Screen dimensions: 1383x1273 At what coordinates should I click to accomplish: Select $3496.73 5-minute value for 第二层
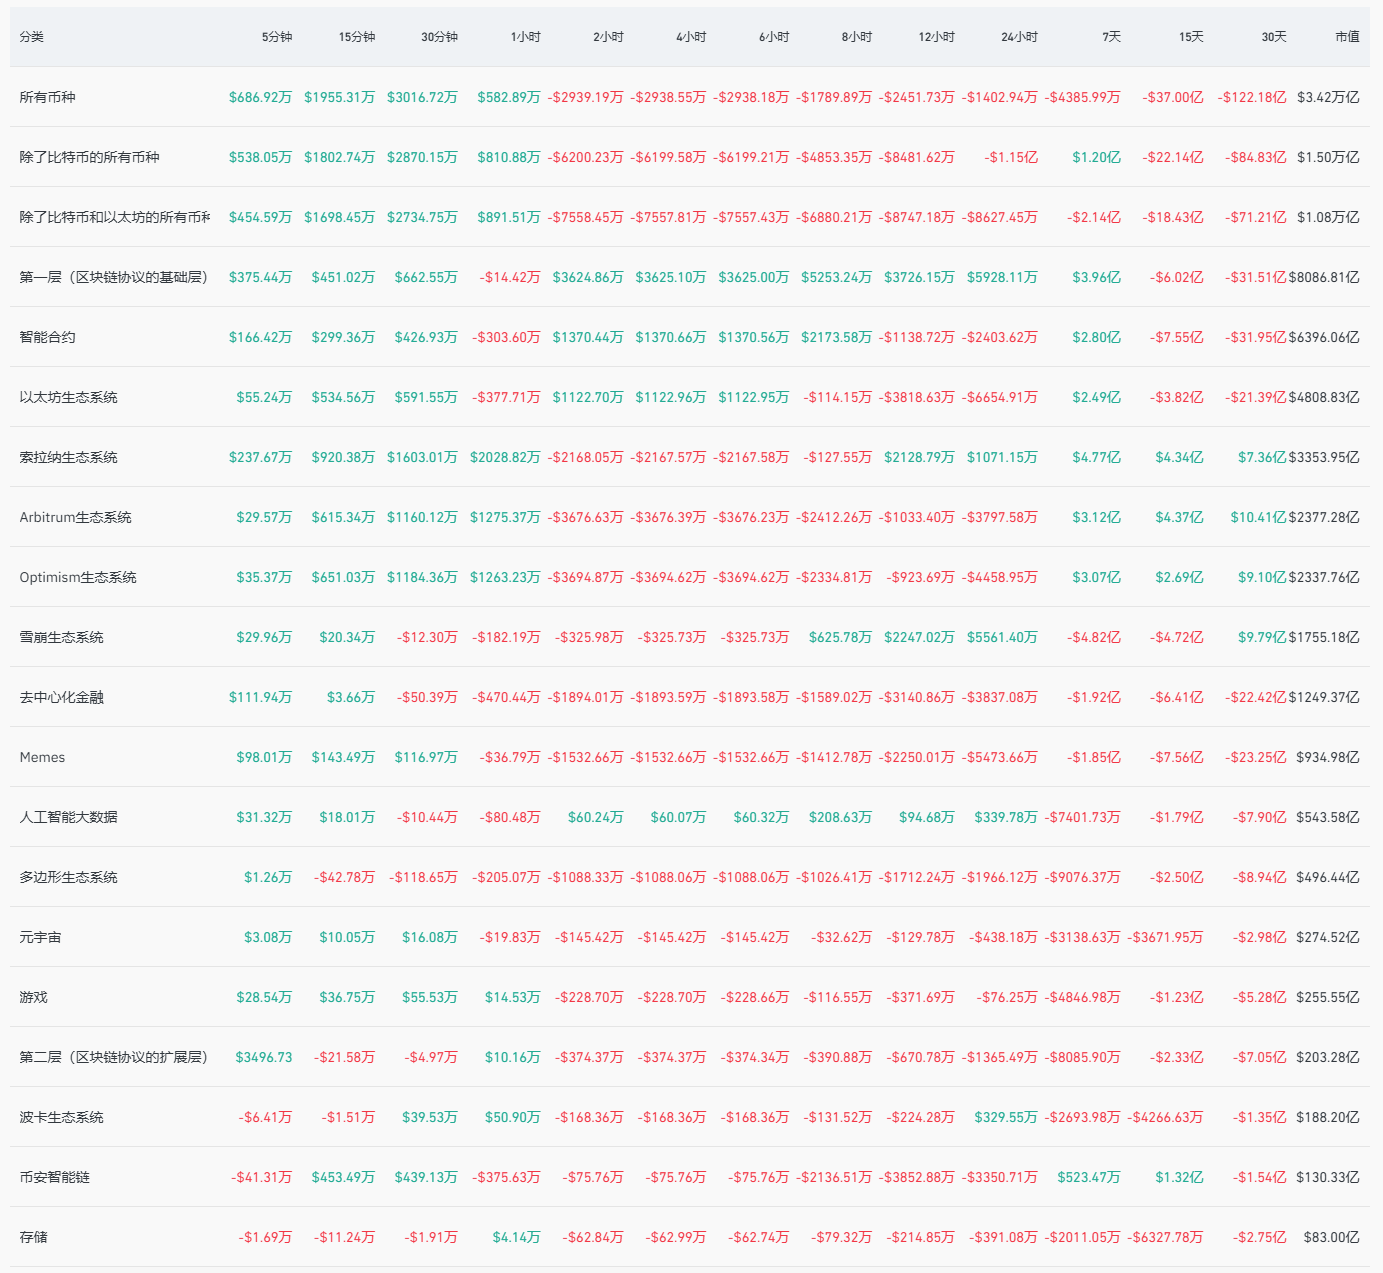(x=264, y=1057)
